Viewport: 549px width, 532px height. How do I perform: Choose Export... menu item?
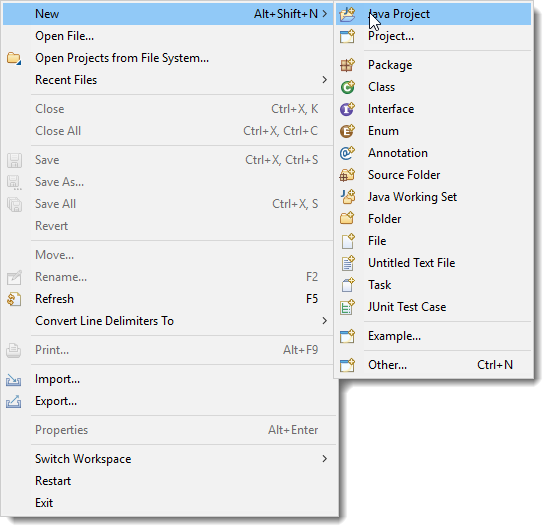tap(168, 401)
